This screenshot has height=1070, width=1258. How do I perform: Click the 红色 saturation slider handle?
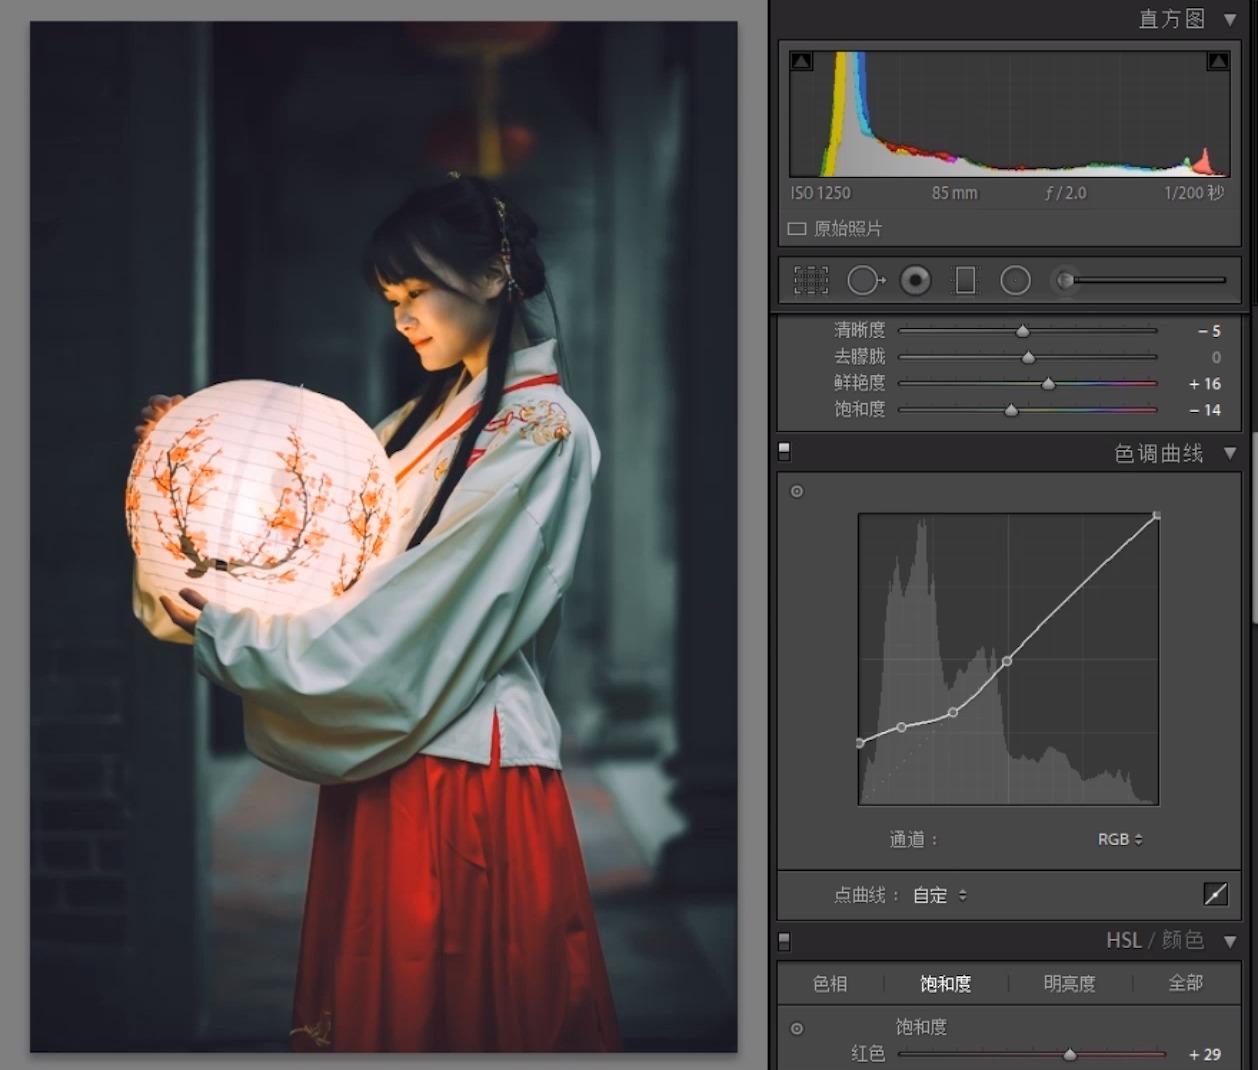pyautogui.click(x=1070, y=1054)
